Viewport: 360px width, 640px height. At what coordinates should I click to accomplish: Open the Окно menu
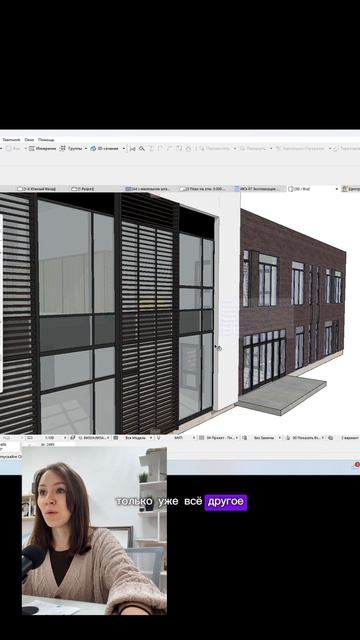pos(29,140)
